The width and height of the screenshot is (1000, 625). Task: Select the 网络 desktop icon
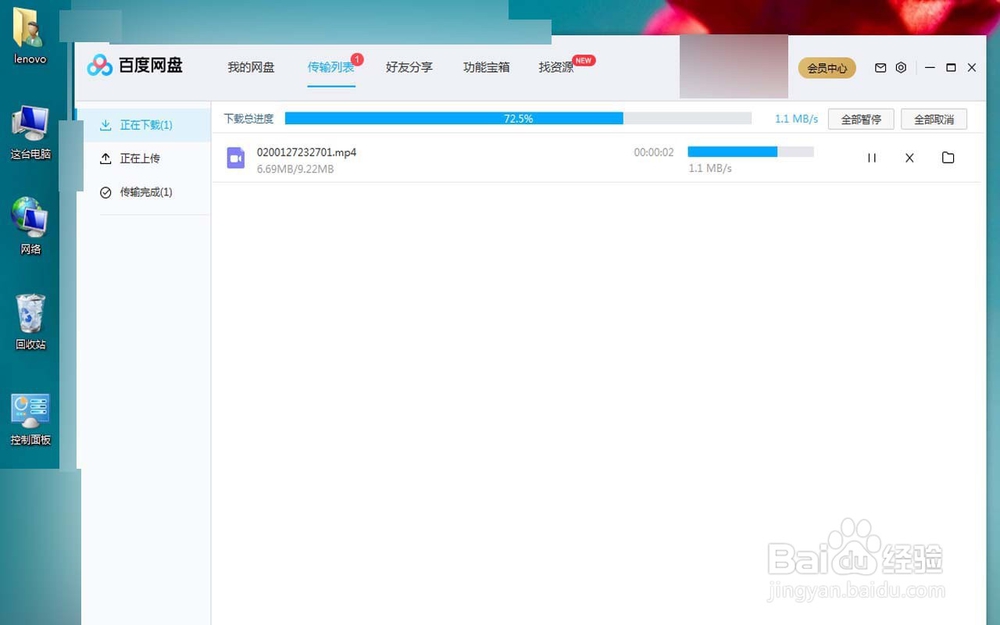[x=30, y=226]
